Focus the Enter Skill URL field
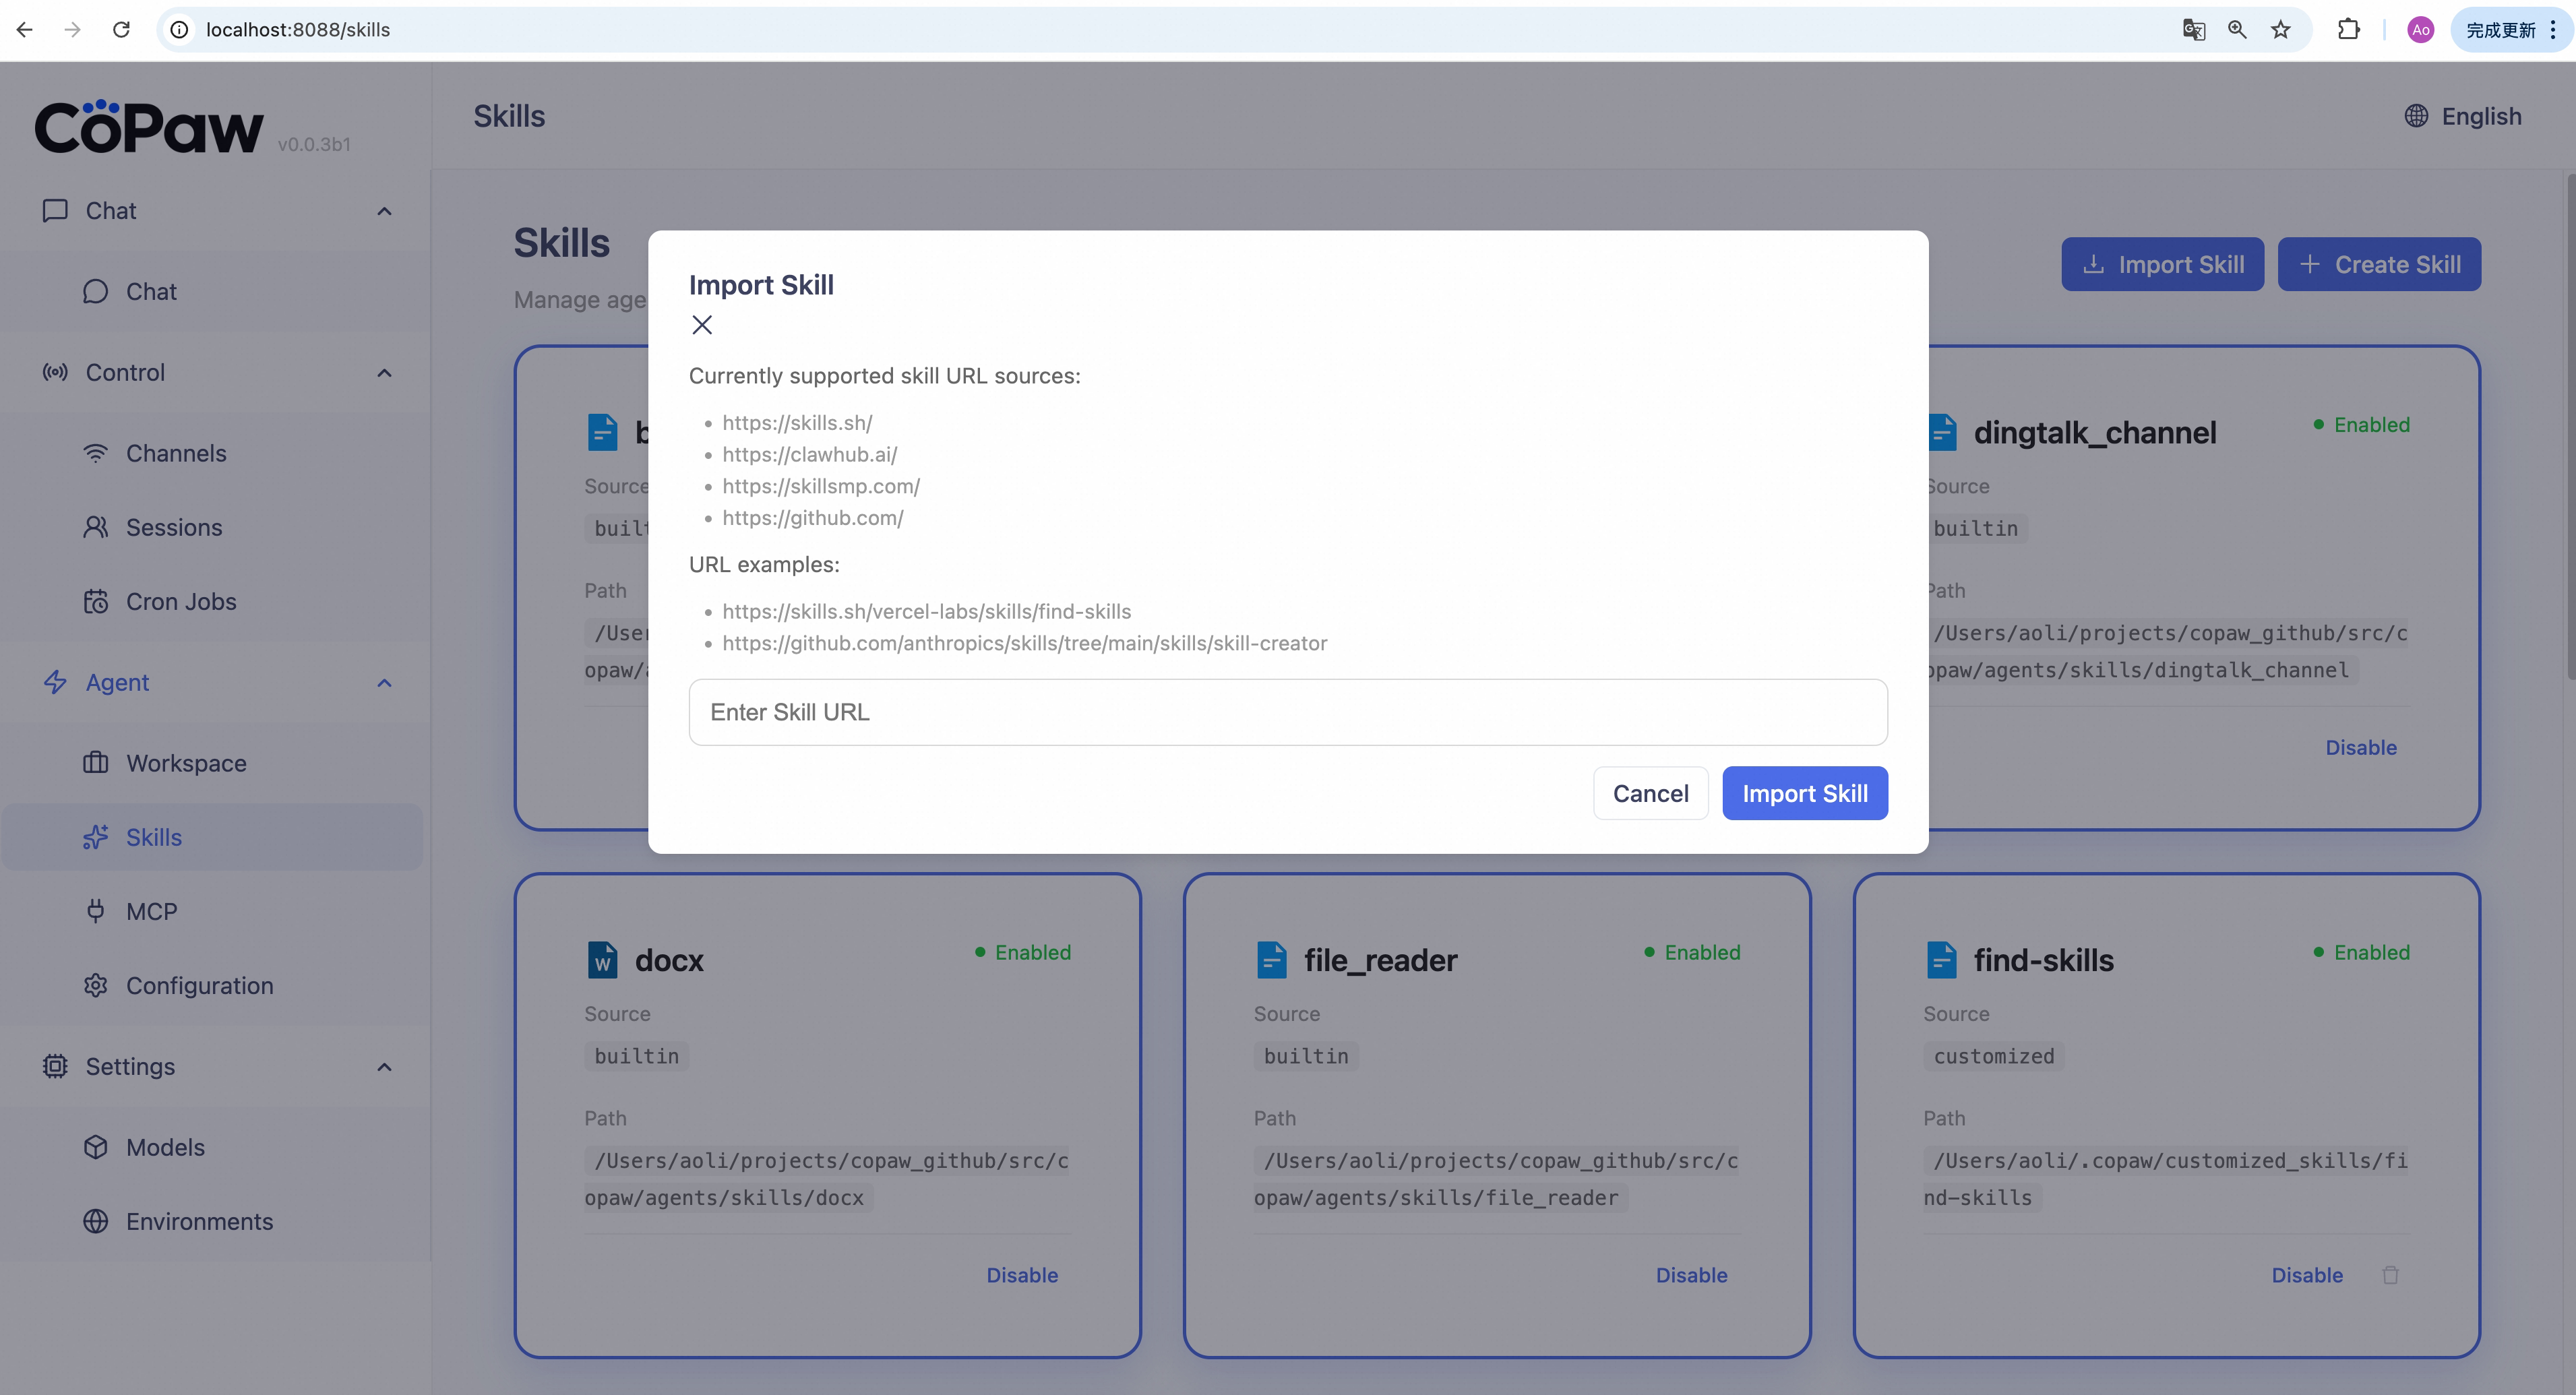This screenshot has height=1395, width=2576. [x=1287, y=712]
